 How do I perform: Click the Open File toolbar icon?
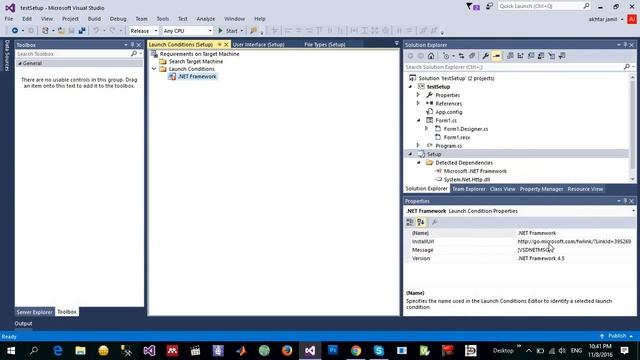tap(61, 31)
